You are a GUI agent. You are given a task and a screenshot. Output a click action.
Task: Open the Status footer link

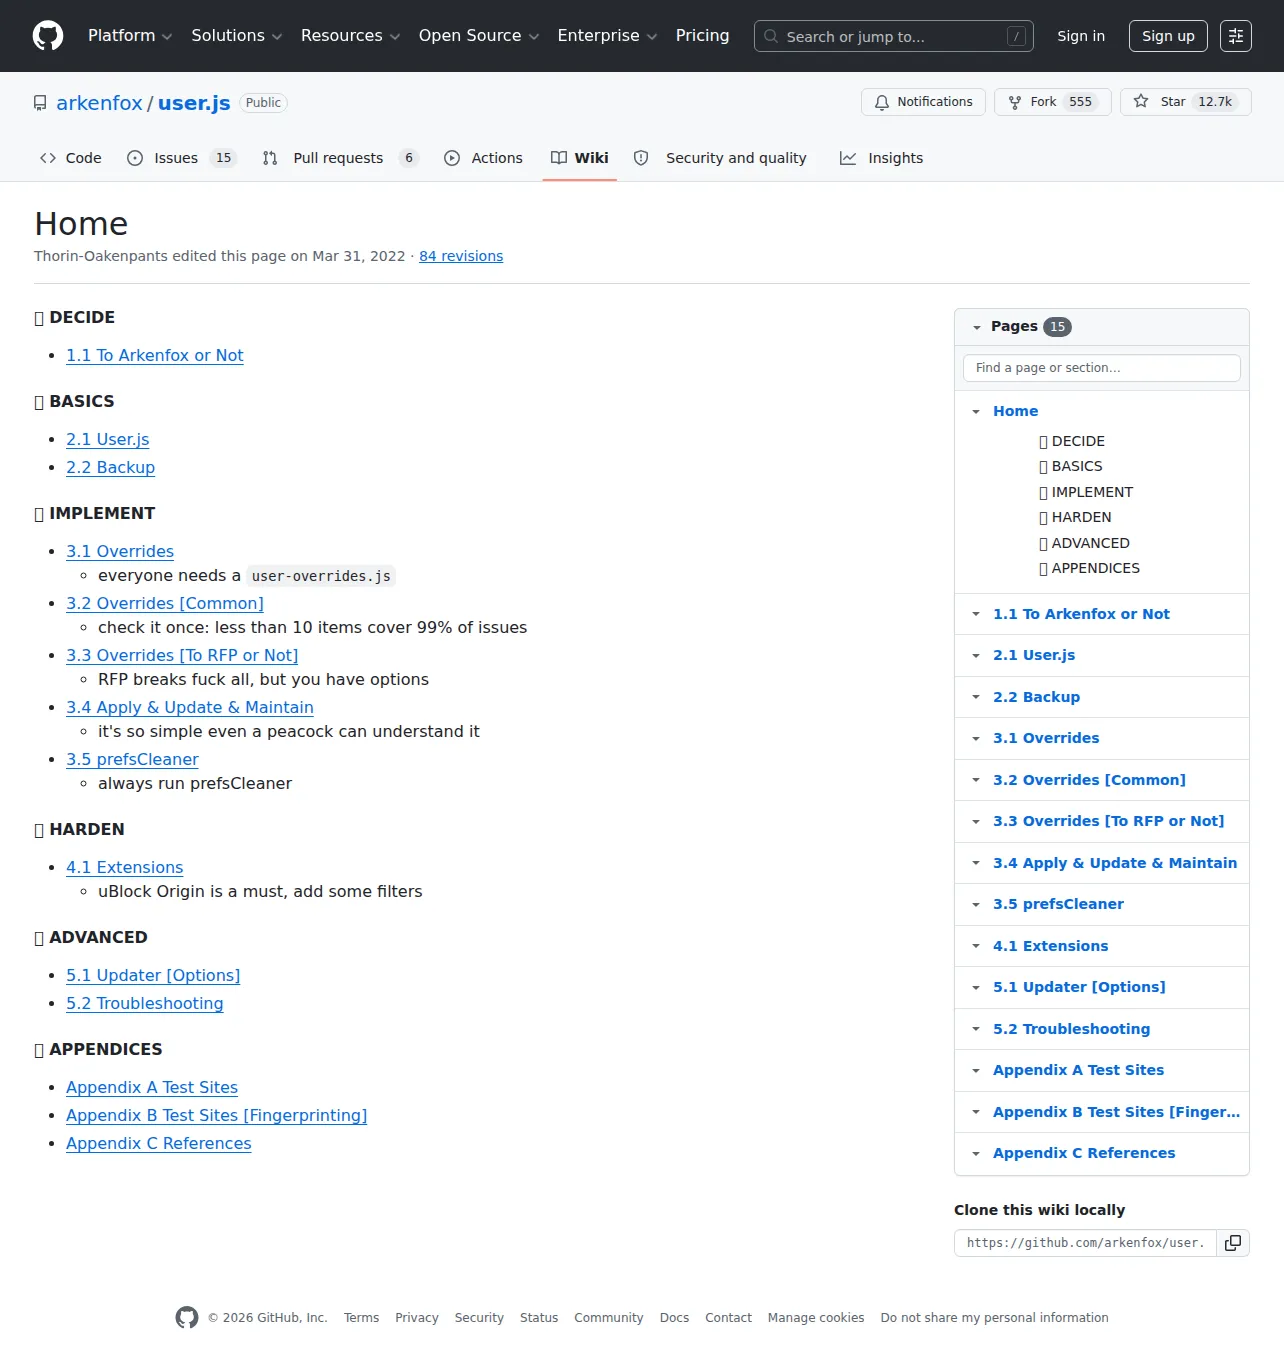coord(539,1318)
